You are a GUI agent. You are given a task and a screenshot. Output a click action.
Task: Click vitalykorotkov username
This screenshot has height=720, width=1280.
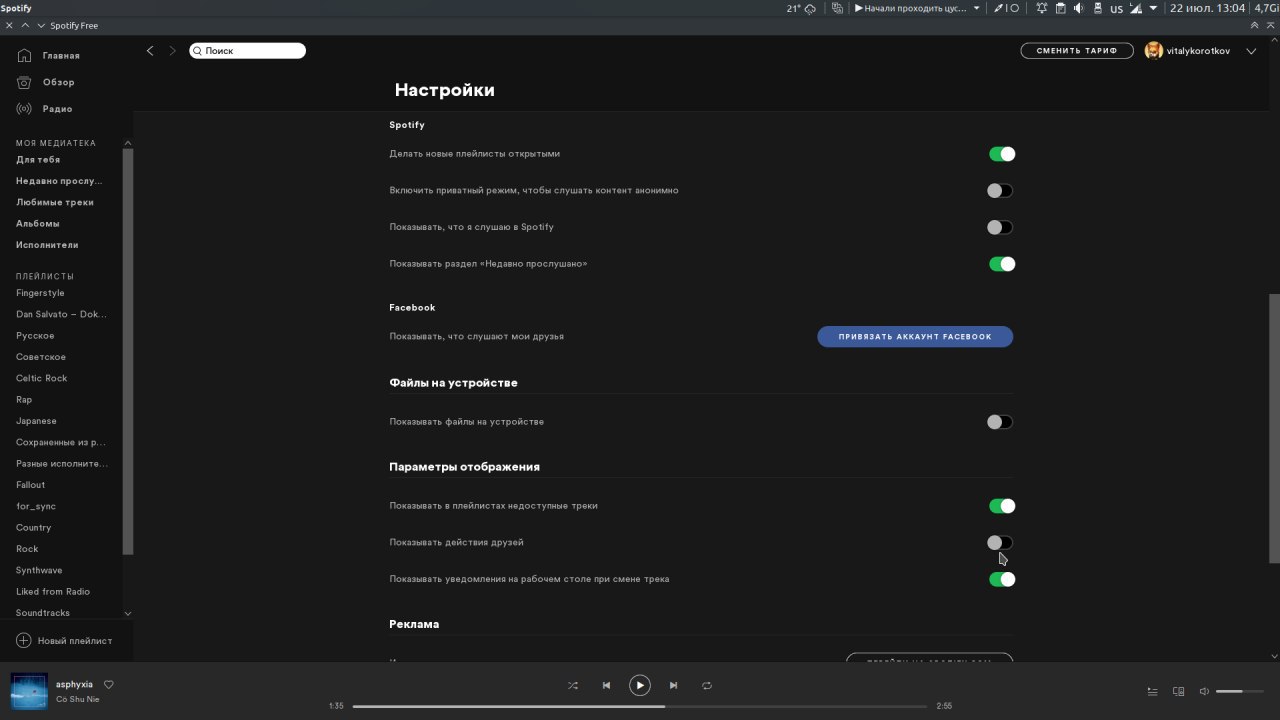point(1198,51)
